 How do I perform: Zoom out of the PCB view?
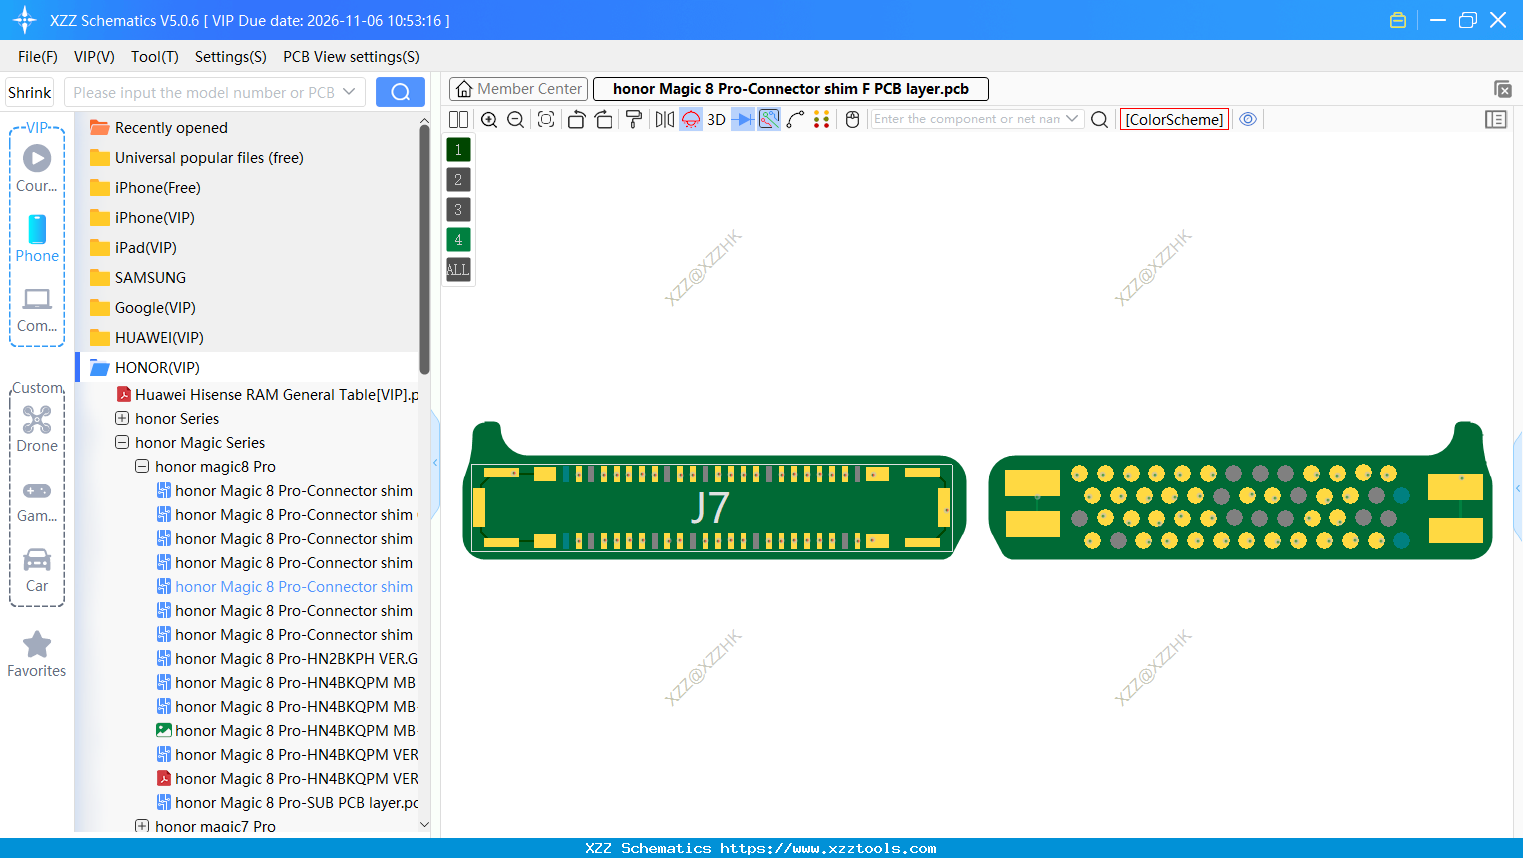(516, 119)
